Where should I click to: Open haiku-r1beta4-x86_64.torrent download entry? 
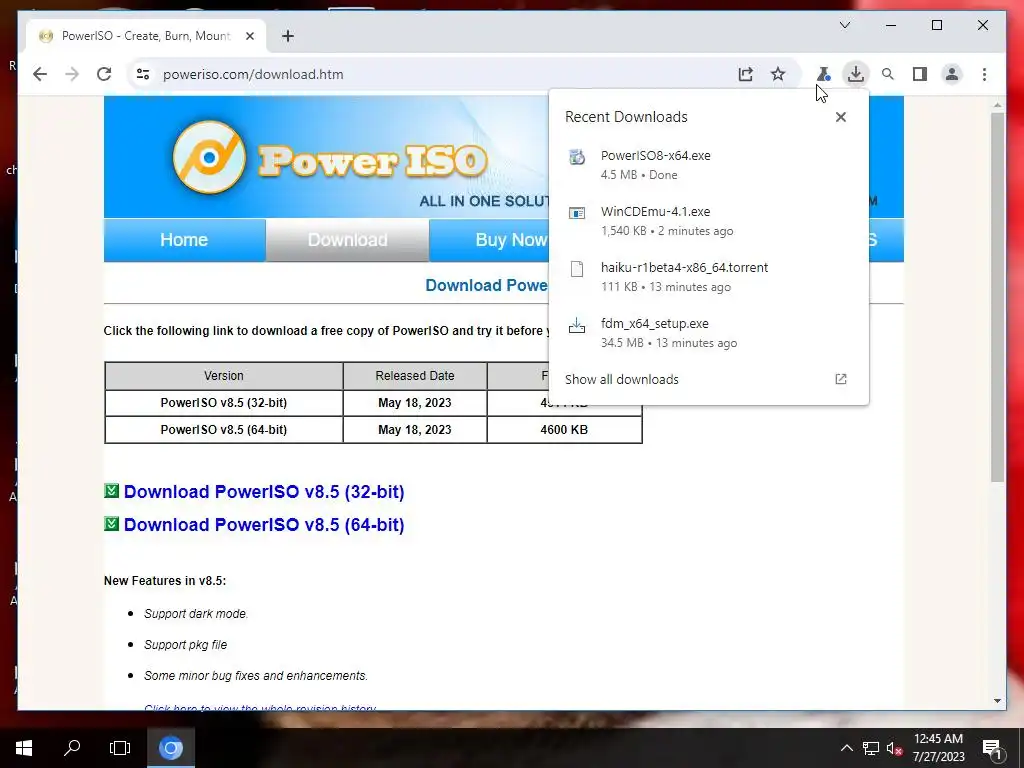coord(709,277)
